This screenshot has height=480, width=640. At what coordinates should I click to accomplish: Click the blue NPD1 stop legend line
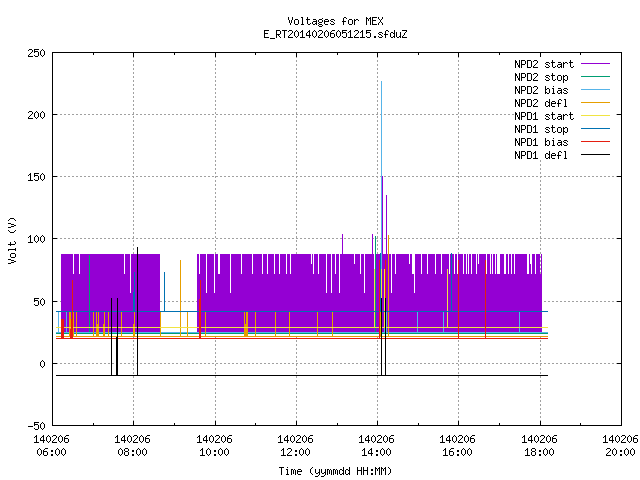[595, 129]
